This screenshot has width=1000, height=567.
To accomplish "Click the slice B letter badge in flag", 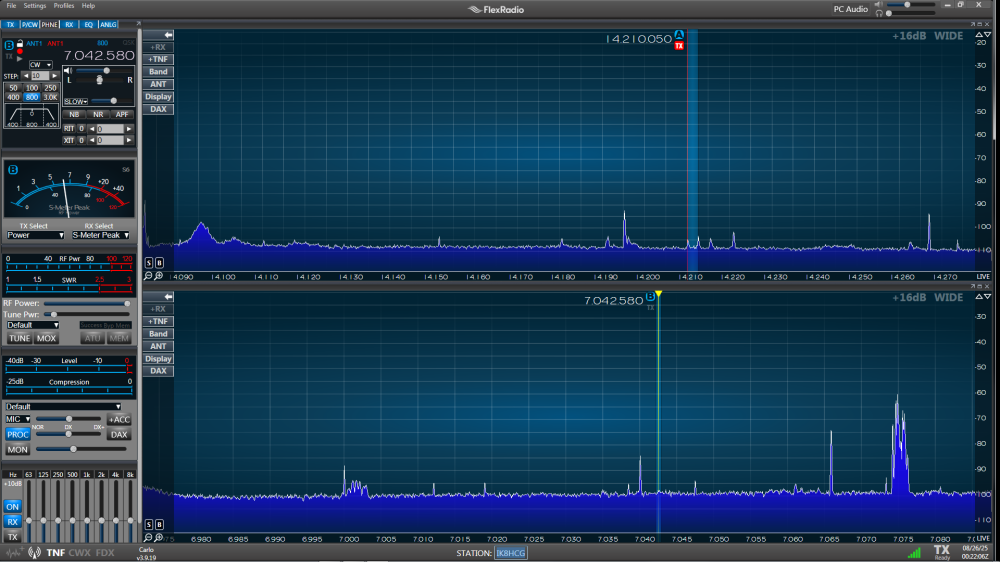I will (9, 45).
